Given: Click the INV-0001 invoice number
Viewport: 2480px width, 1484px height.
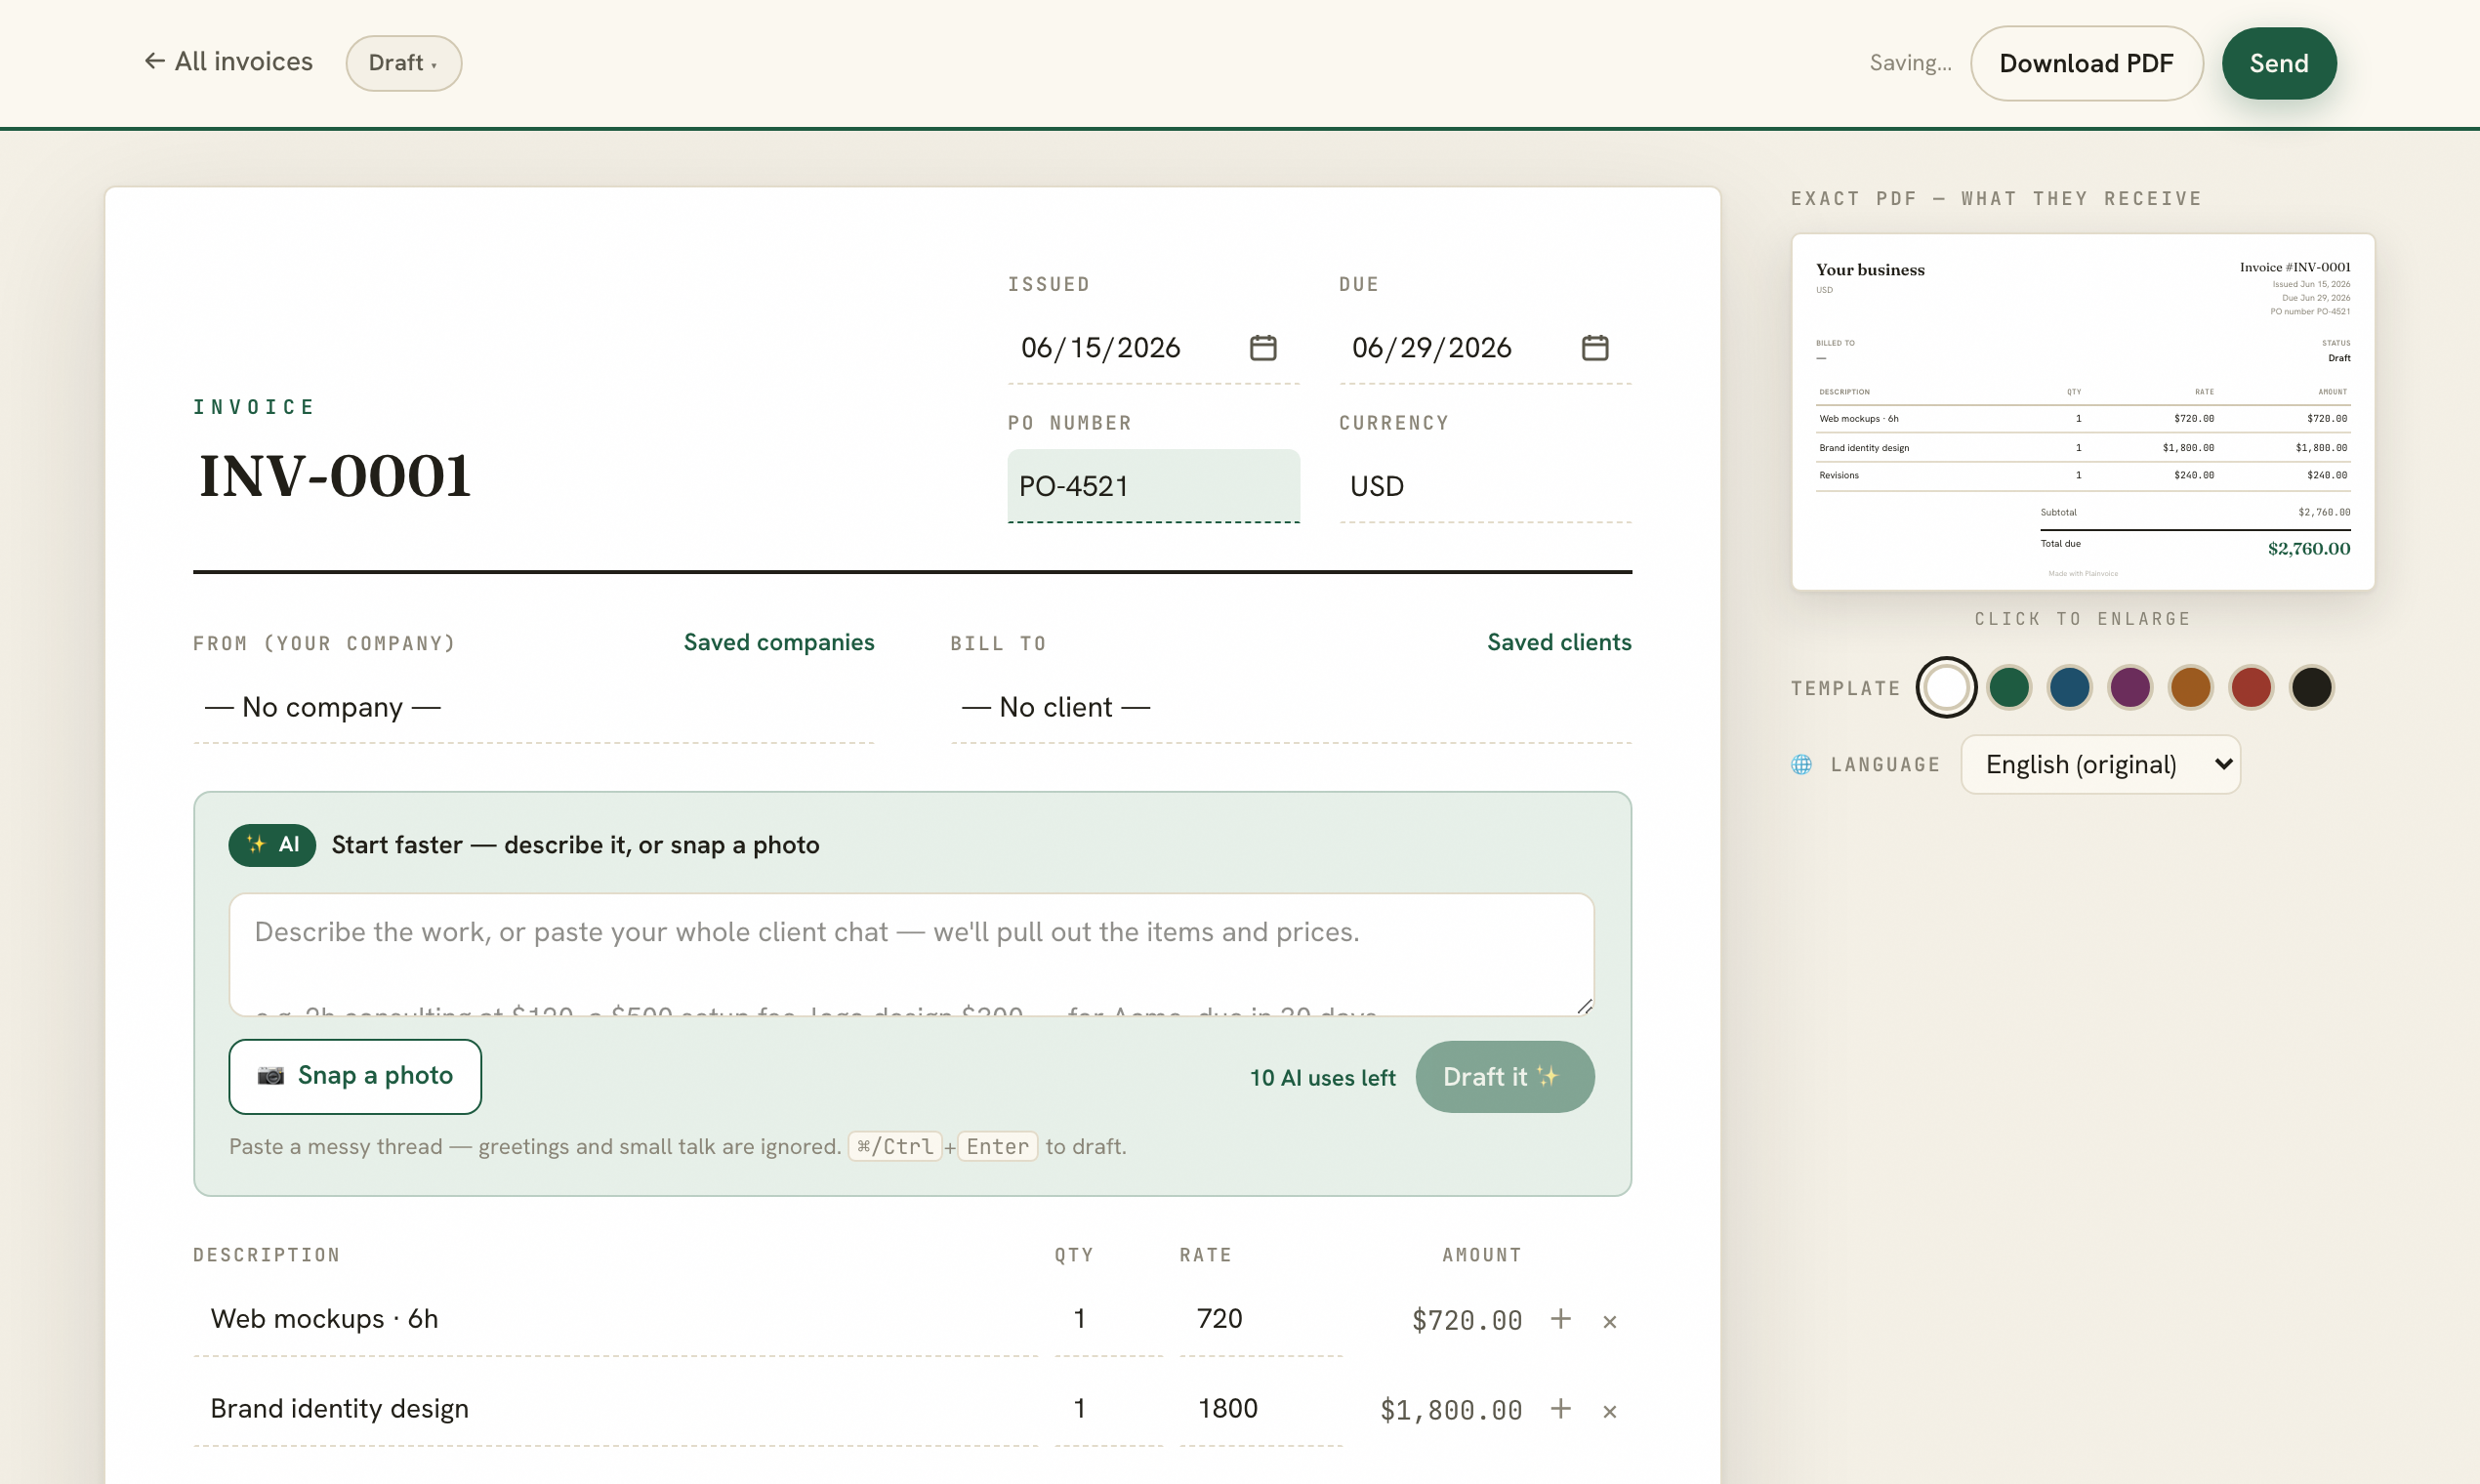Looking at the screenshot, I should point(335,476).
